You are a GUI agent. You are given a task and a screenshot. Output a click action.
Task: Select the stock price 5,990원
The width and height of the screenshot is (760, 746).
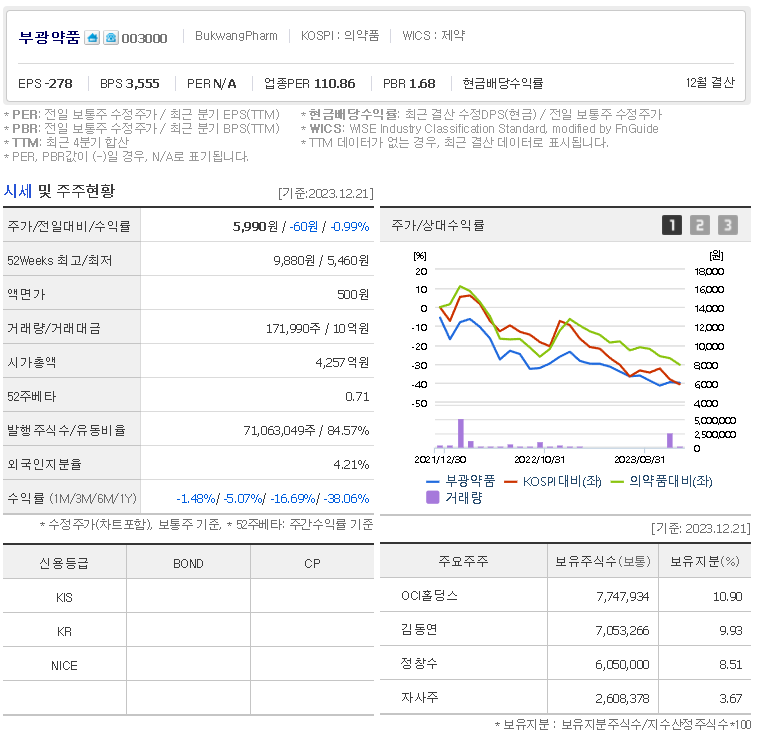point(255,226)
